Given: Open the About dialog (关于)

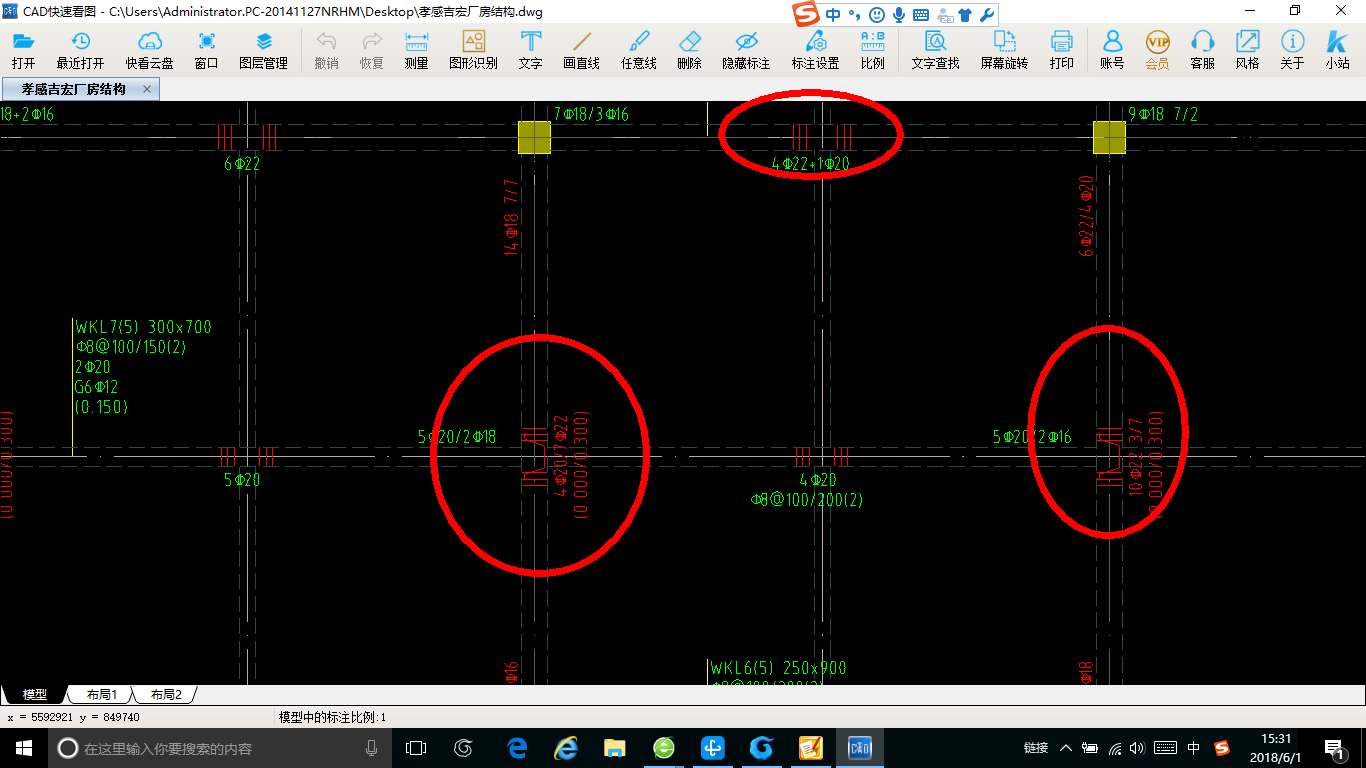Looking at the screenshot, I should point(1292,50).
